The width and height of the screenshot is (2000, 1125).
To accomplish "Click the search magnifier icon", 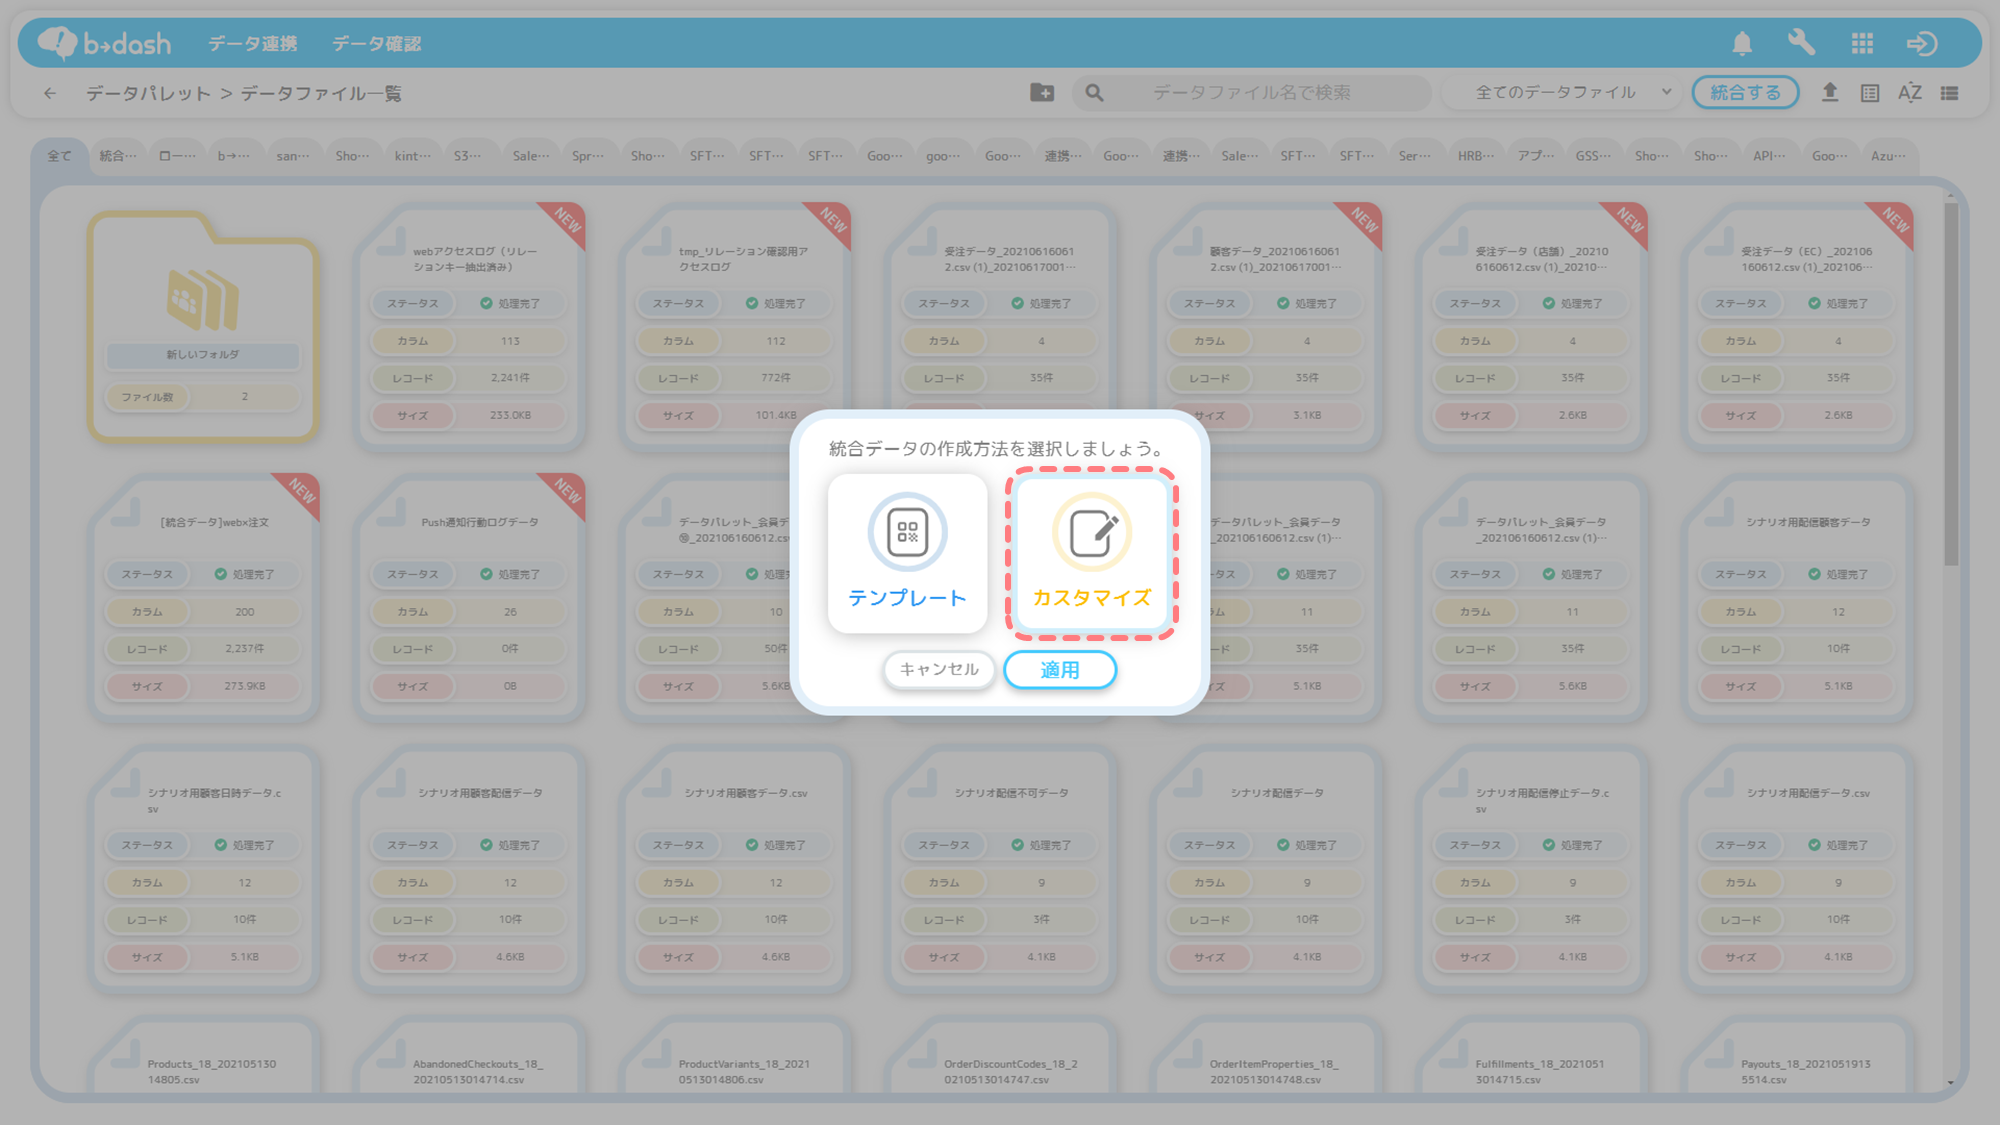I will pyautogui.click(x=1095, y=92).
